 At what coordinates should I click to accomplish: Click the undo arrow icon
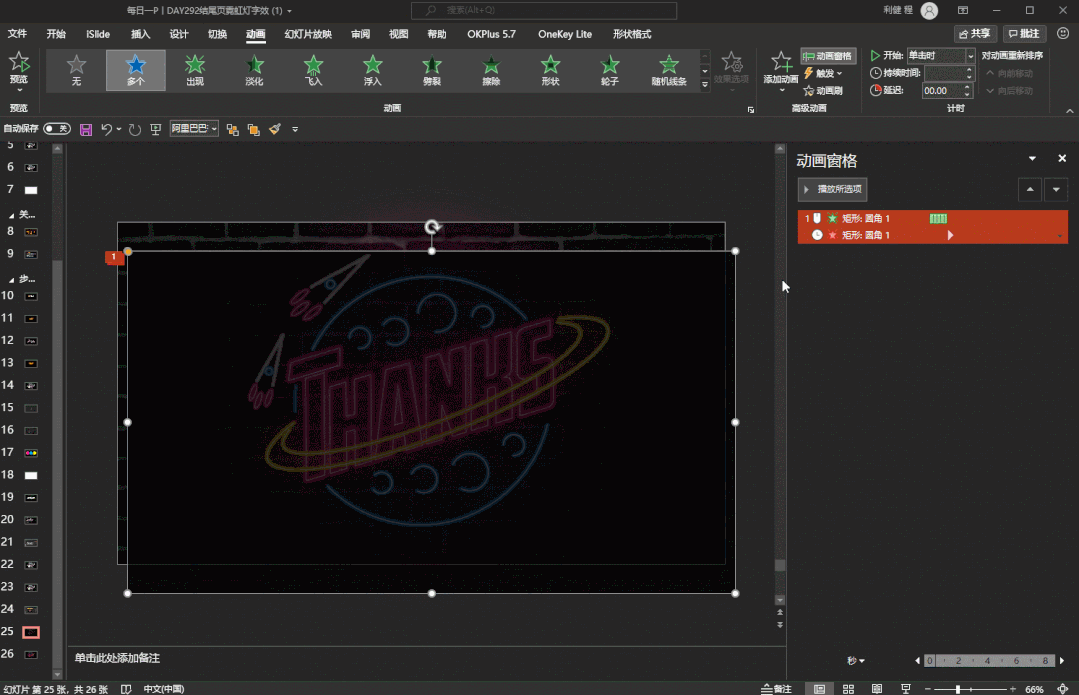[x=107, y=129]
